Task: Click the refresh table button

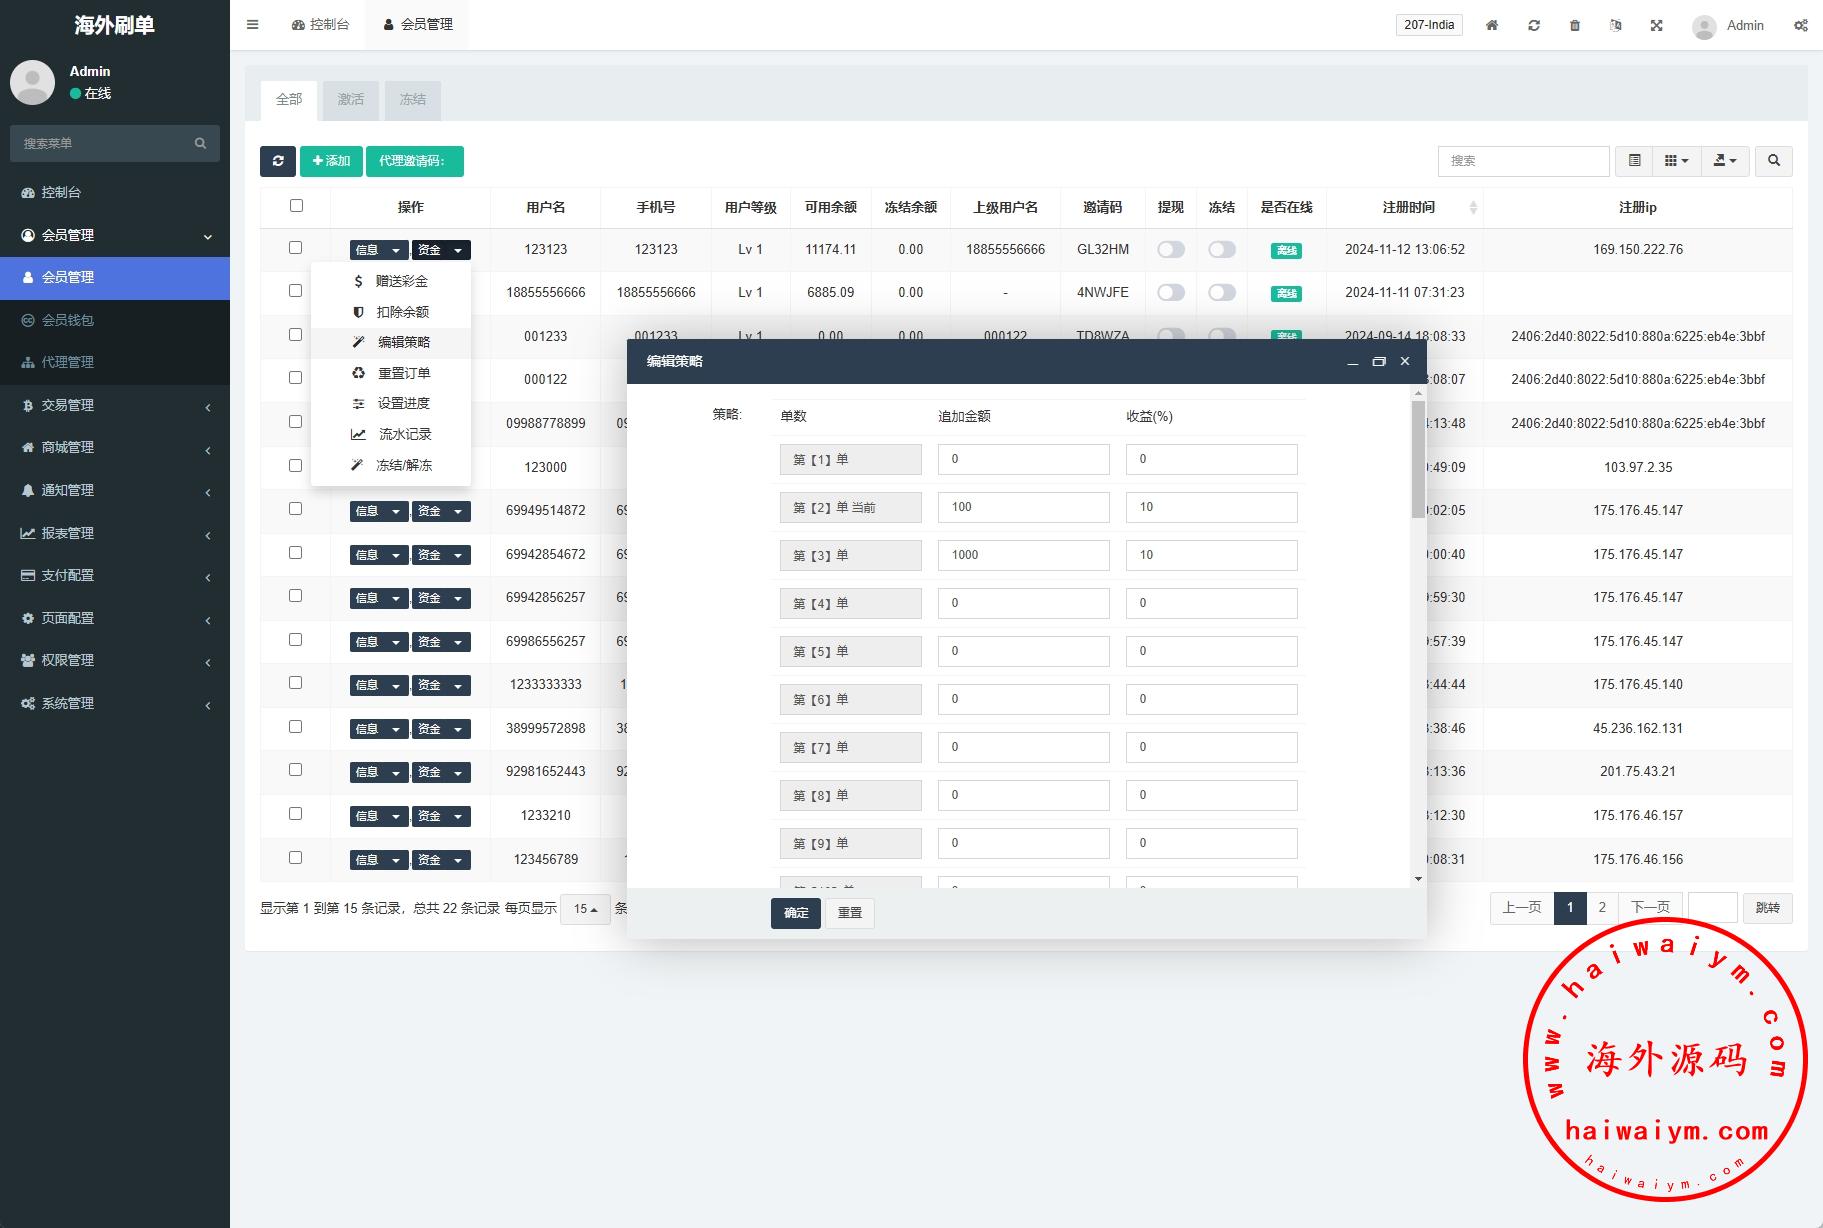Action: tap(277, 161)
